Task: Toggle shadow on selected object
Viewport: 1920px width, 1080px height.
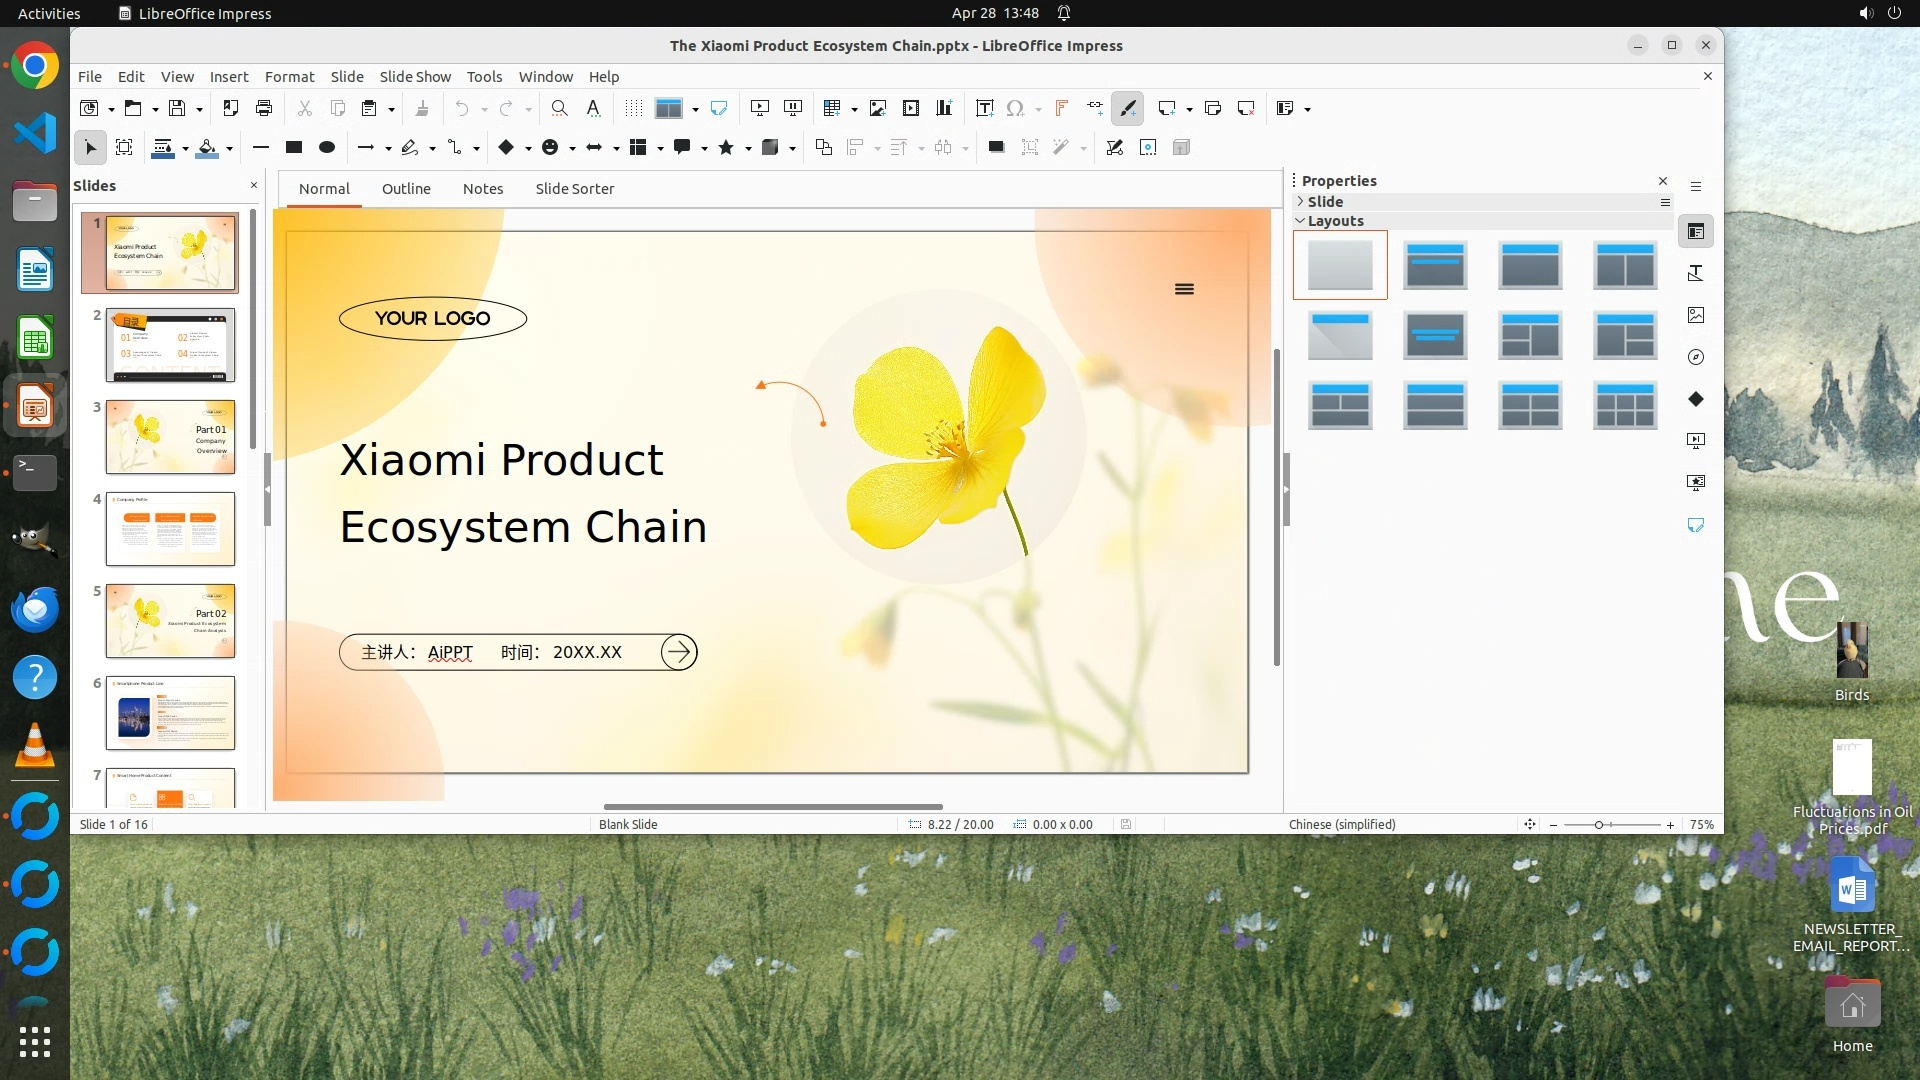Action: click(x=996, y=147)
